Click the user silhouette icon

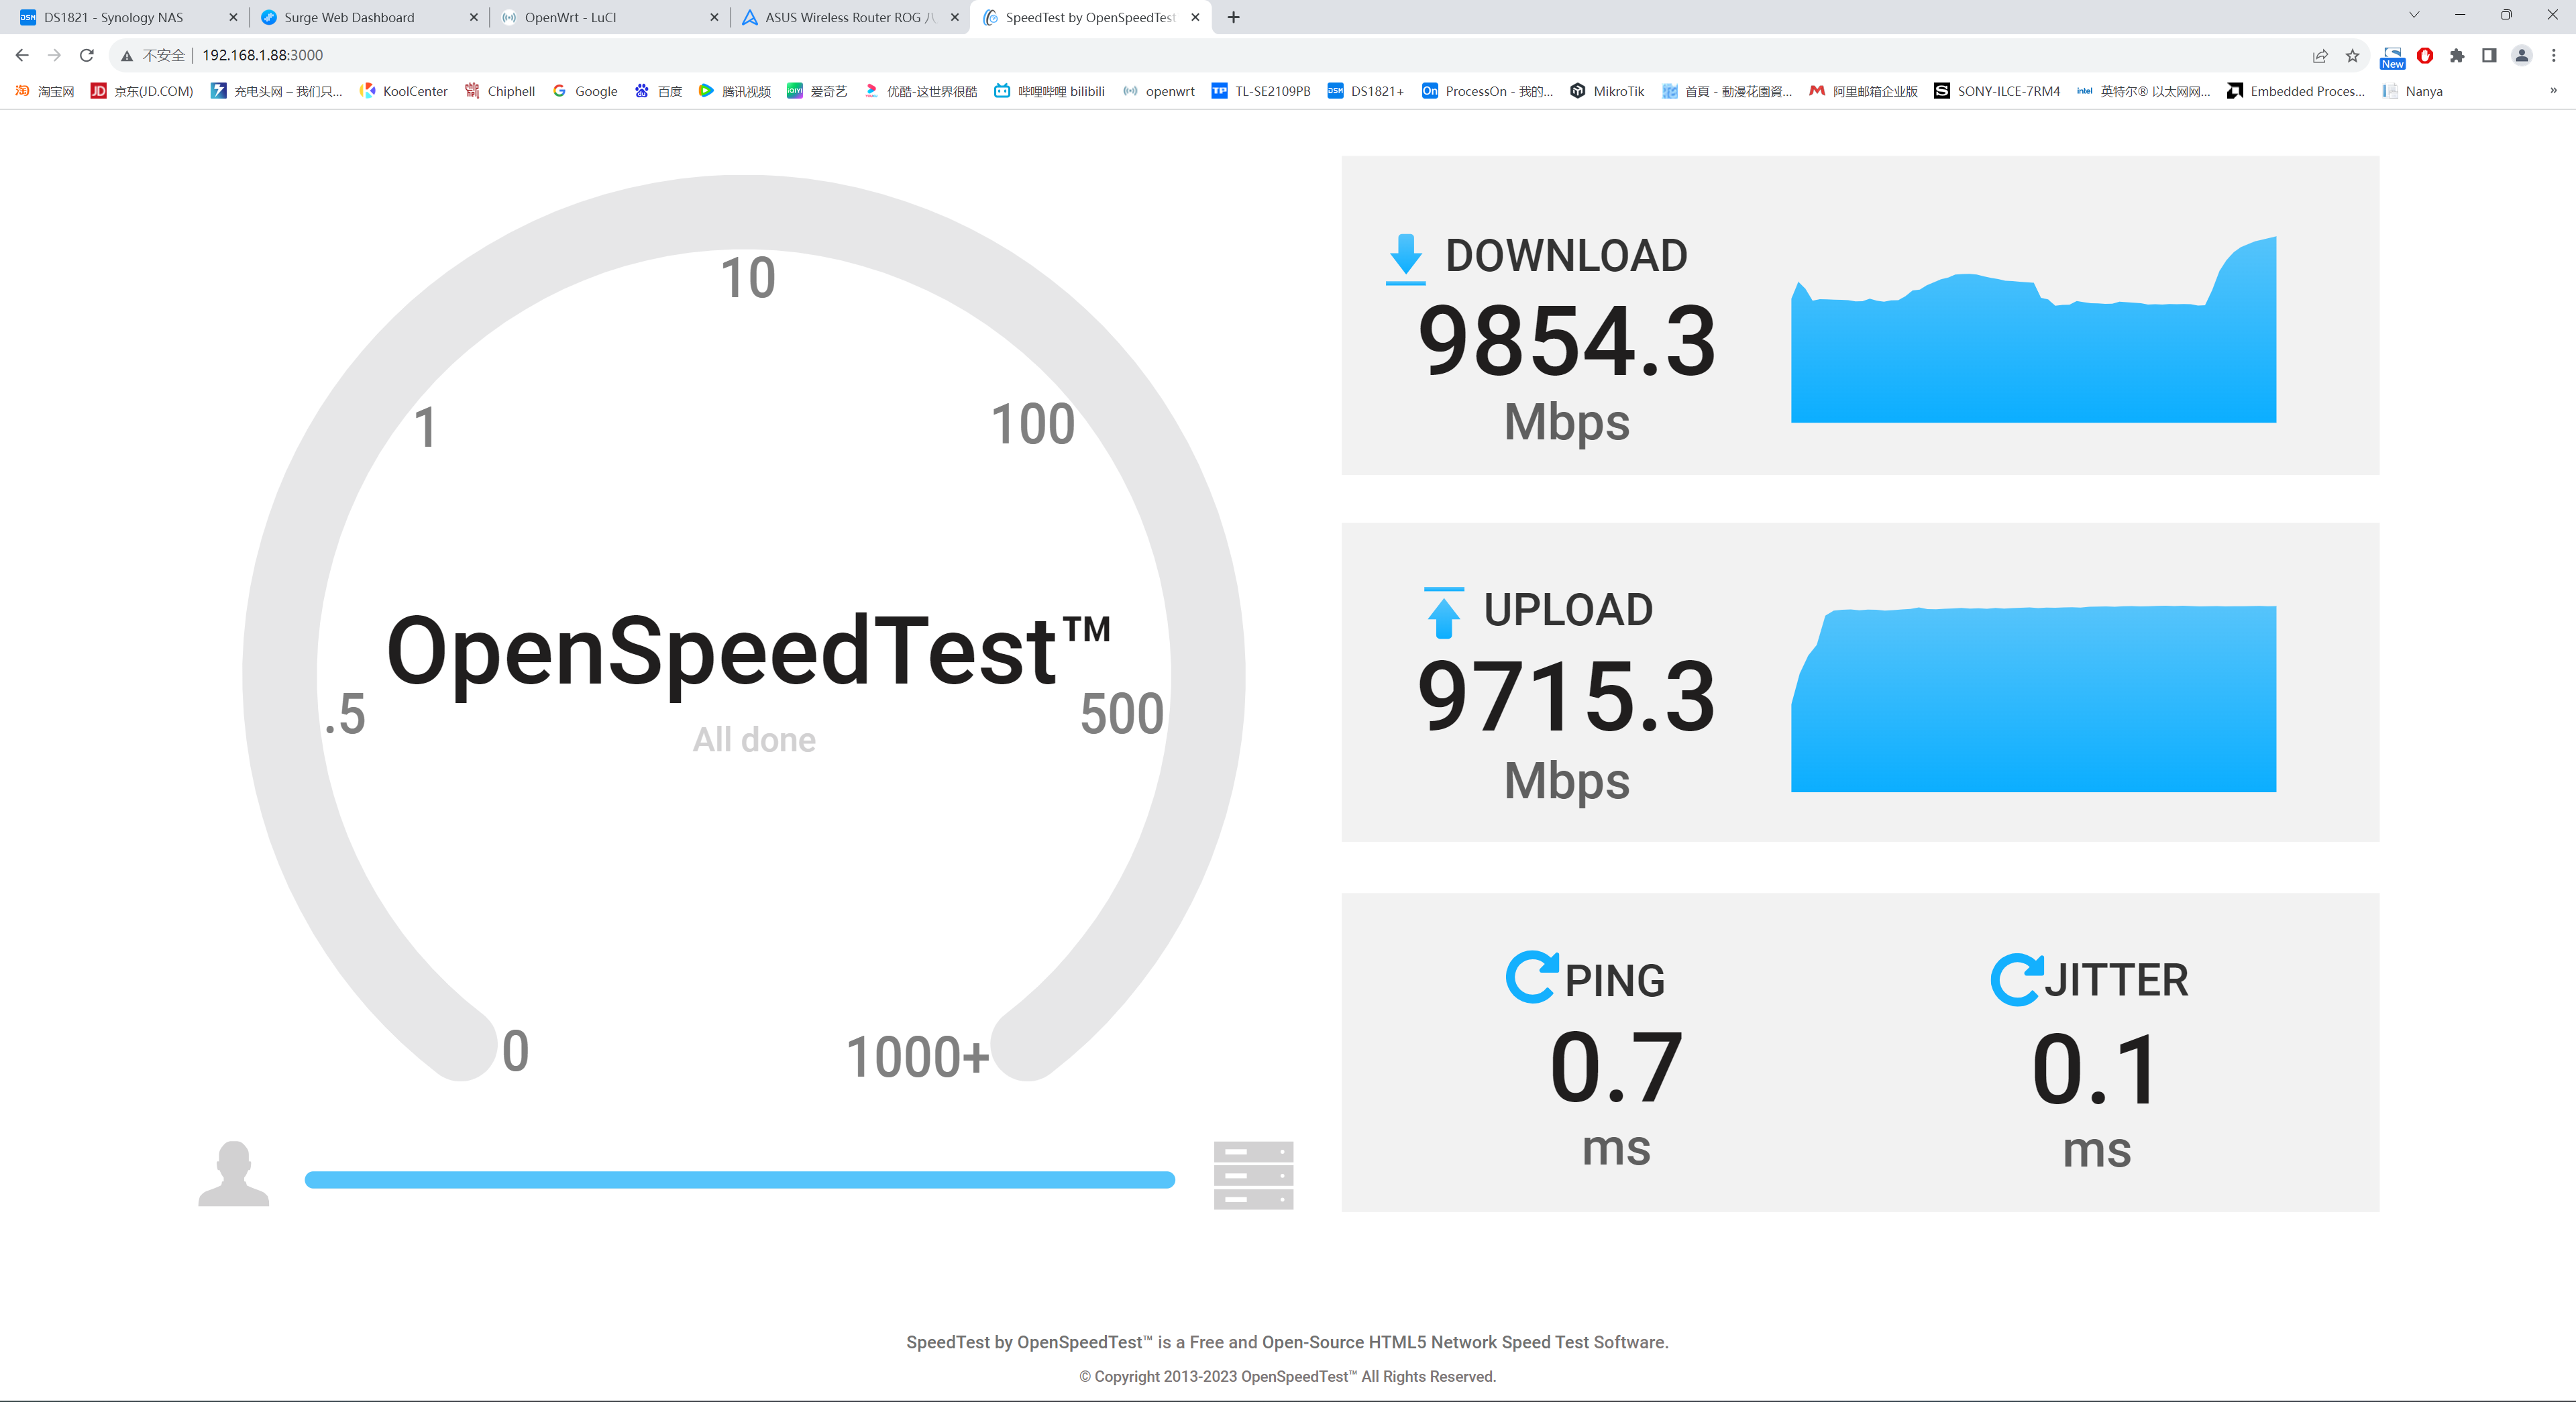[x=233, y=1173]
